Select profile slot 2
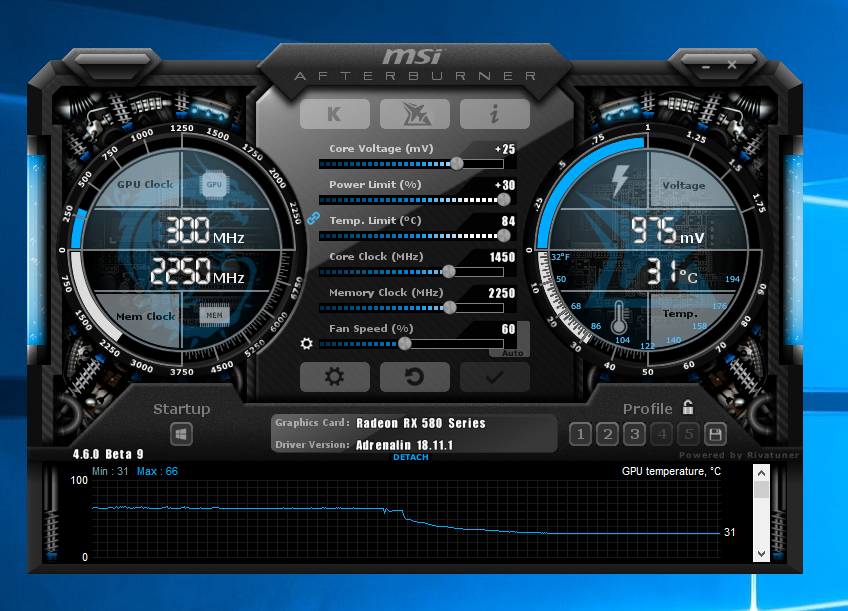The width and height of the screenshot is (848, 611). (x=607, y=434)
